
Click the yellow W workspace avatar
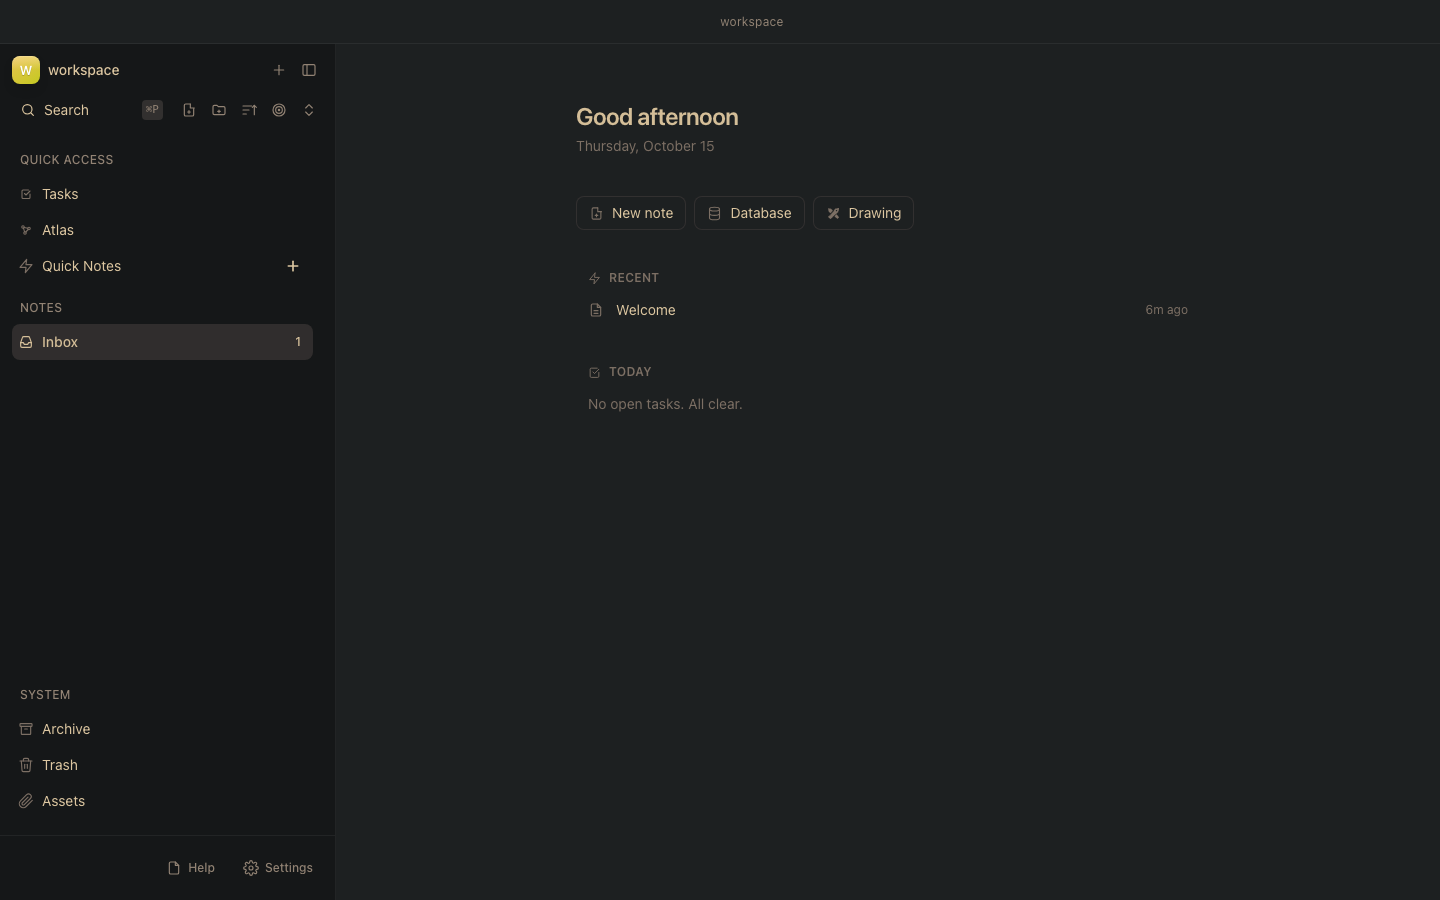click(26, 70)
